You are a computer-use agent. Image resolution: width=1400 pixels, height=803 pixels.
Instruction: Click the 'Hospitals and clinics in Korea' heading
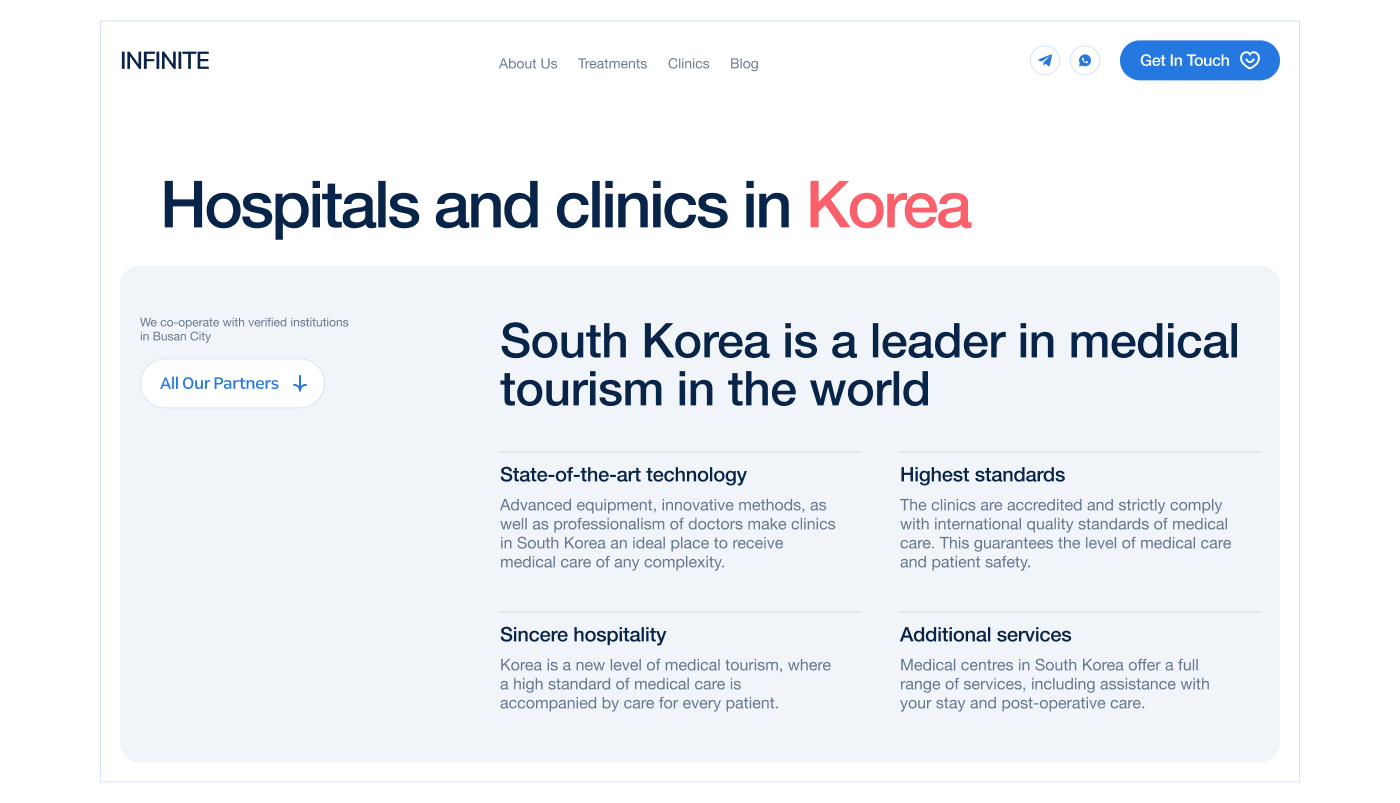click(566, 205)
